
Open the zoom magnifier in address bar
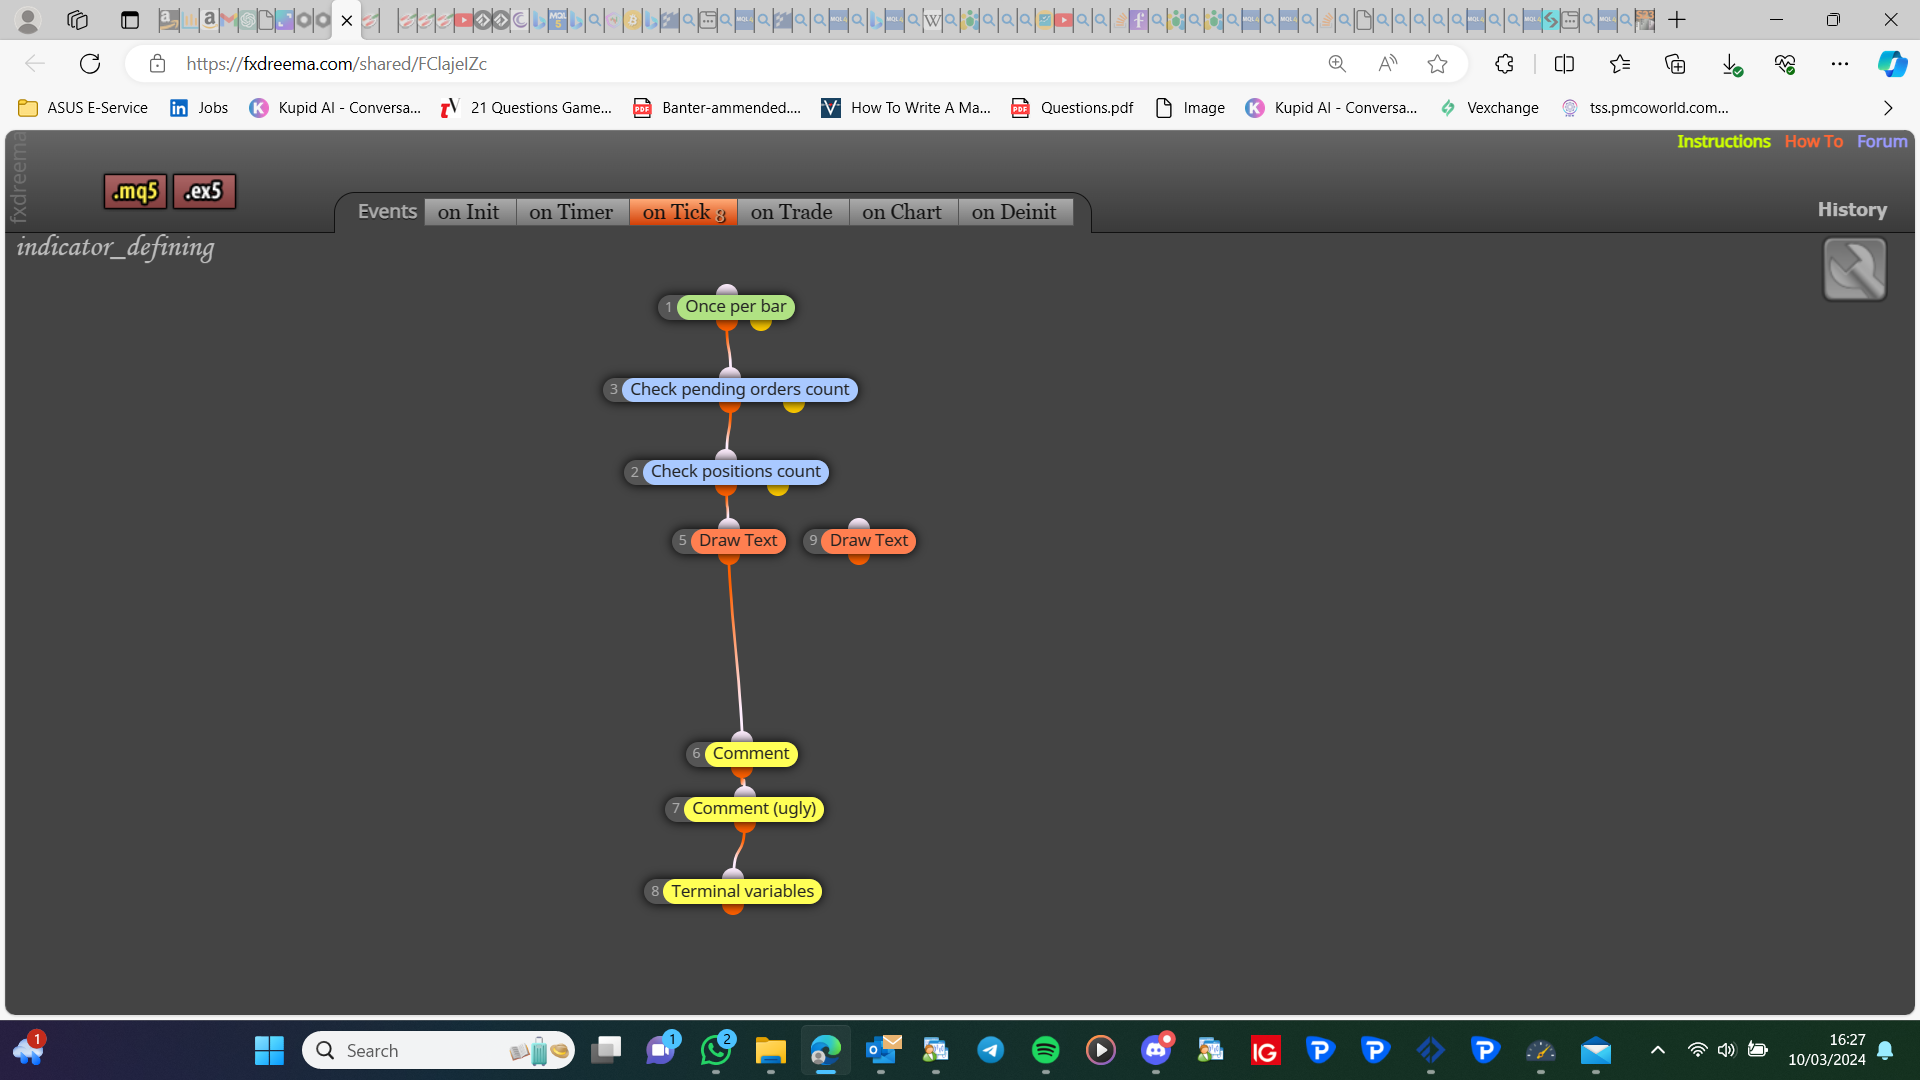[x=1337, y=64]
